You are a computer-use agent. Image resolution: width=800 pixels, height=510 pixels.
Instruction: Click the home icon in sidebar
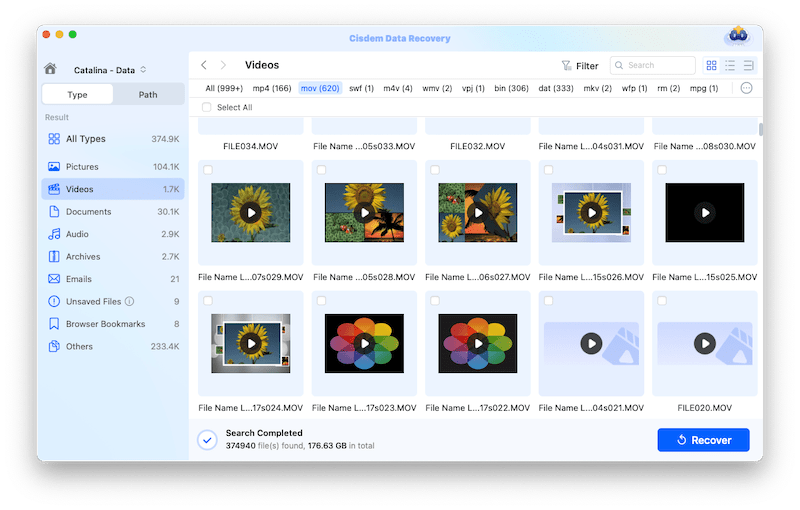point(50,69)
